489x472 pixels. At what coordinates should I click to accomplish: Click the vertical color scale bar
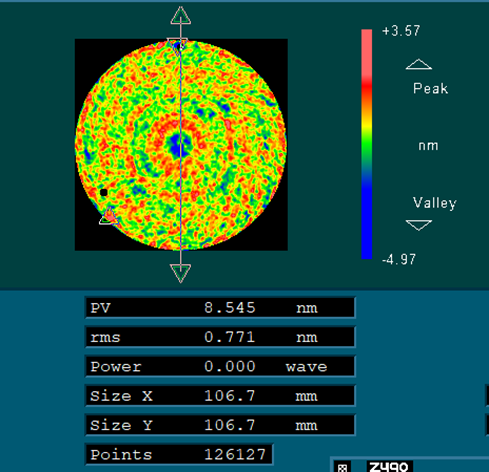(367, 144)
